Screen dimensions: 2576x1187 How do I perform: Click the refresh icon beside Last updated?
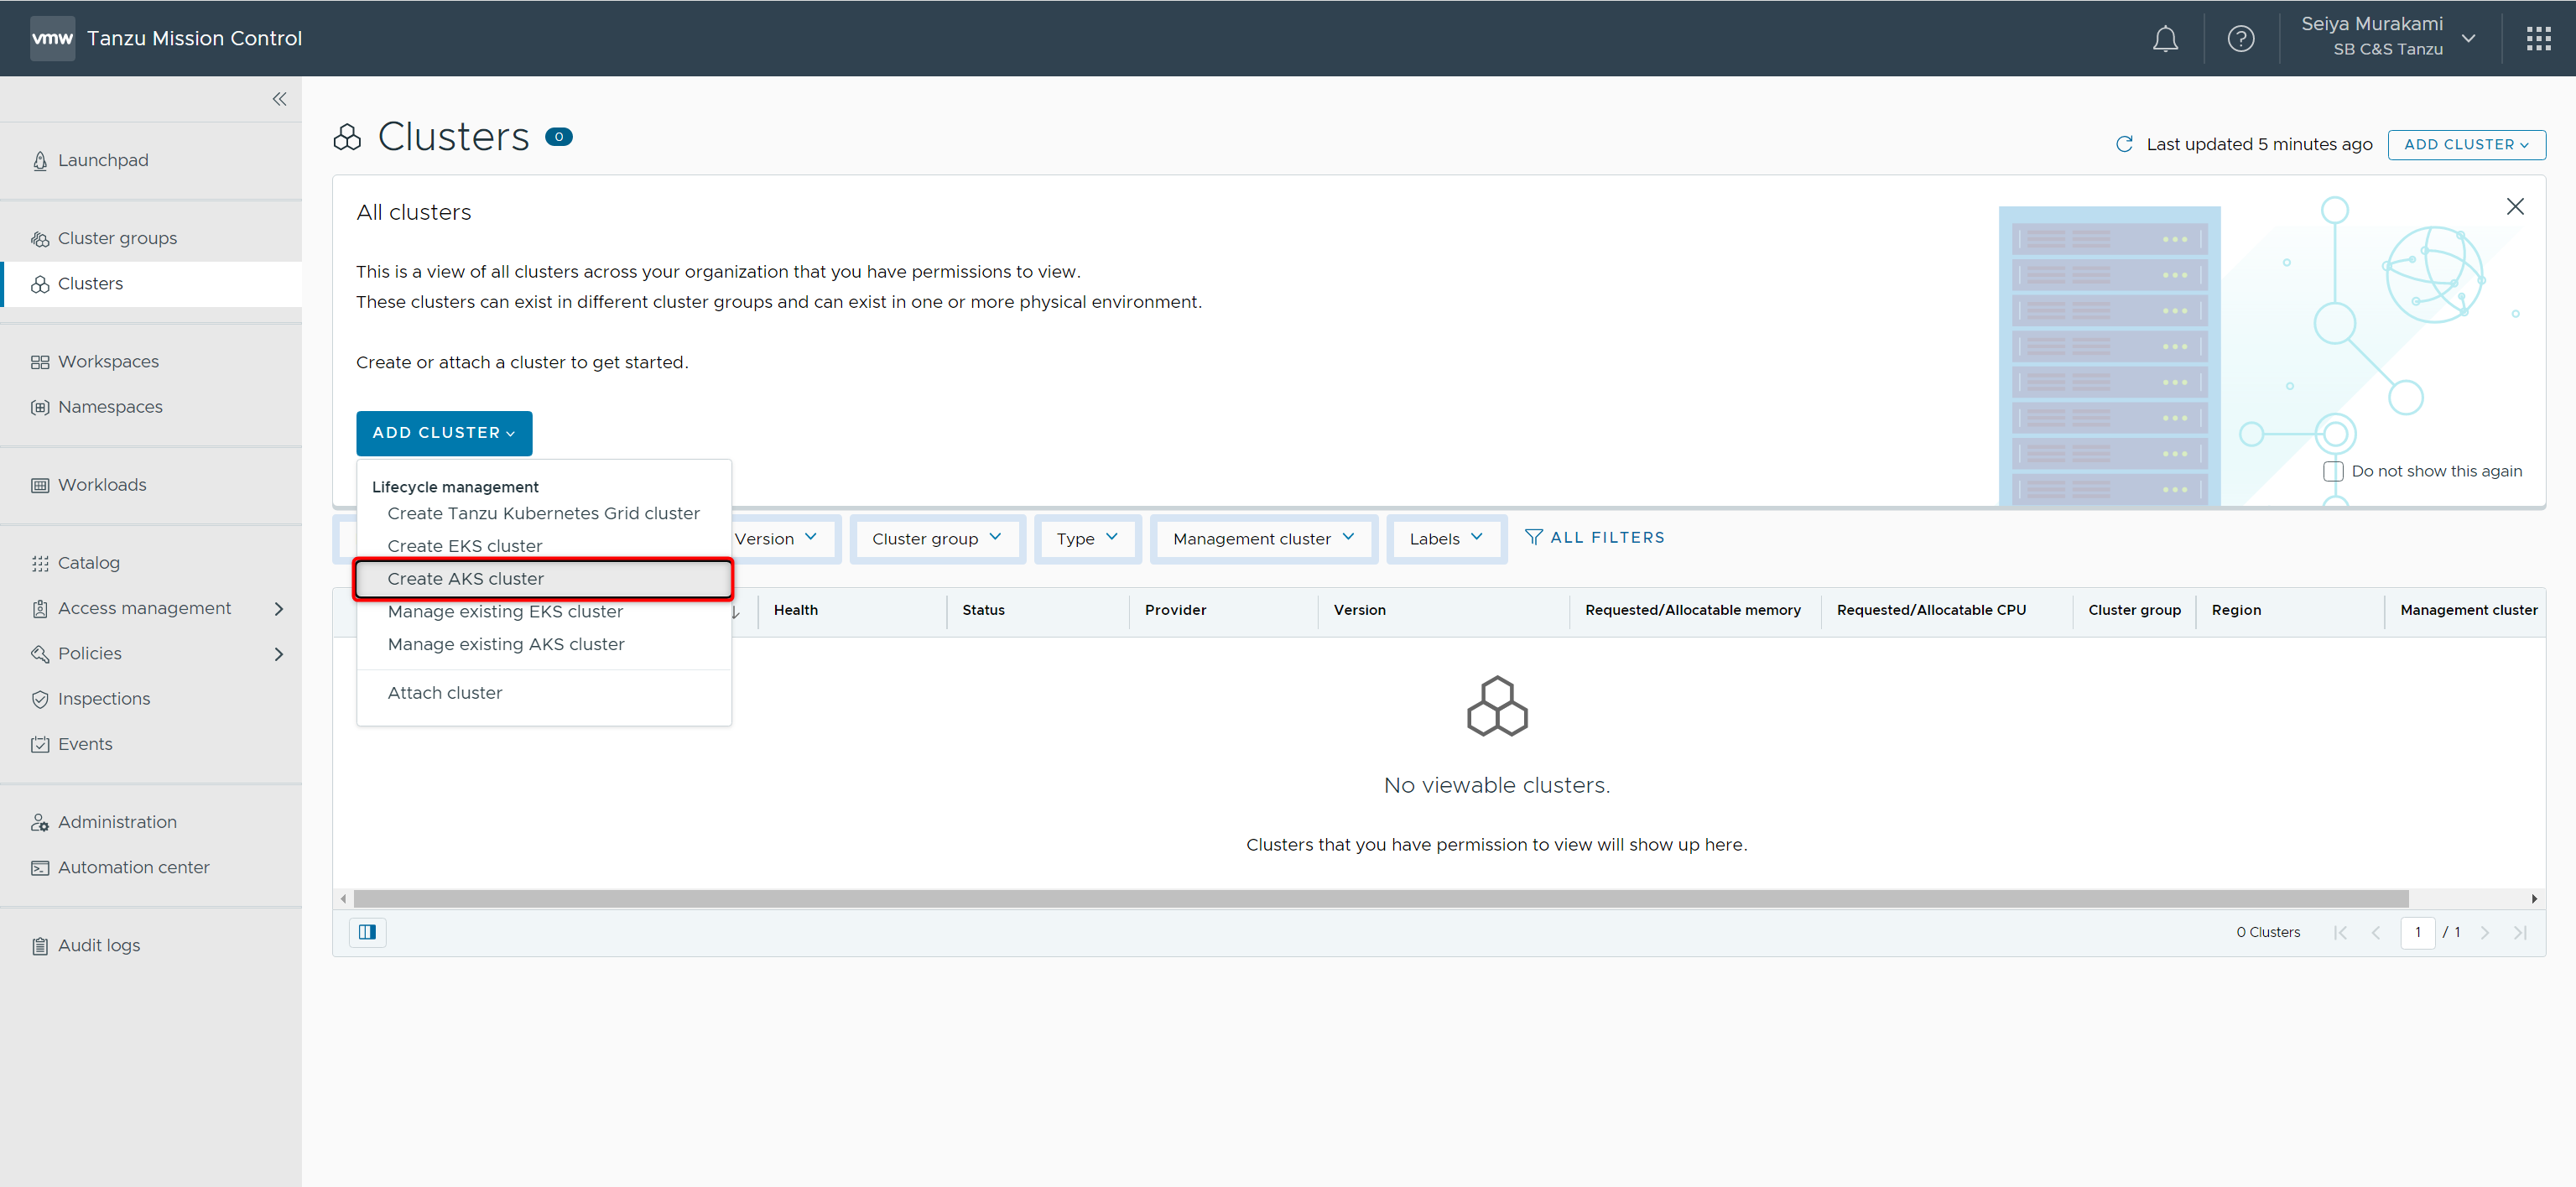pos(2124,144)
